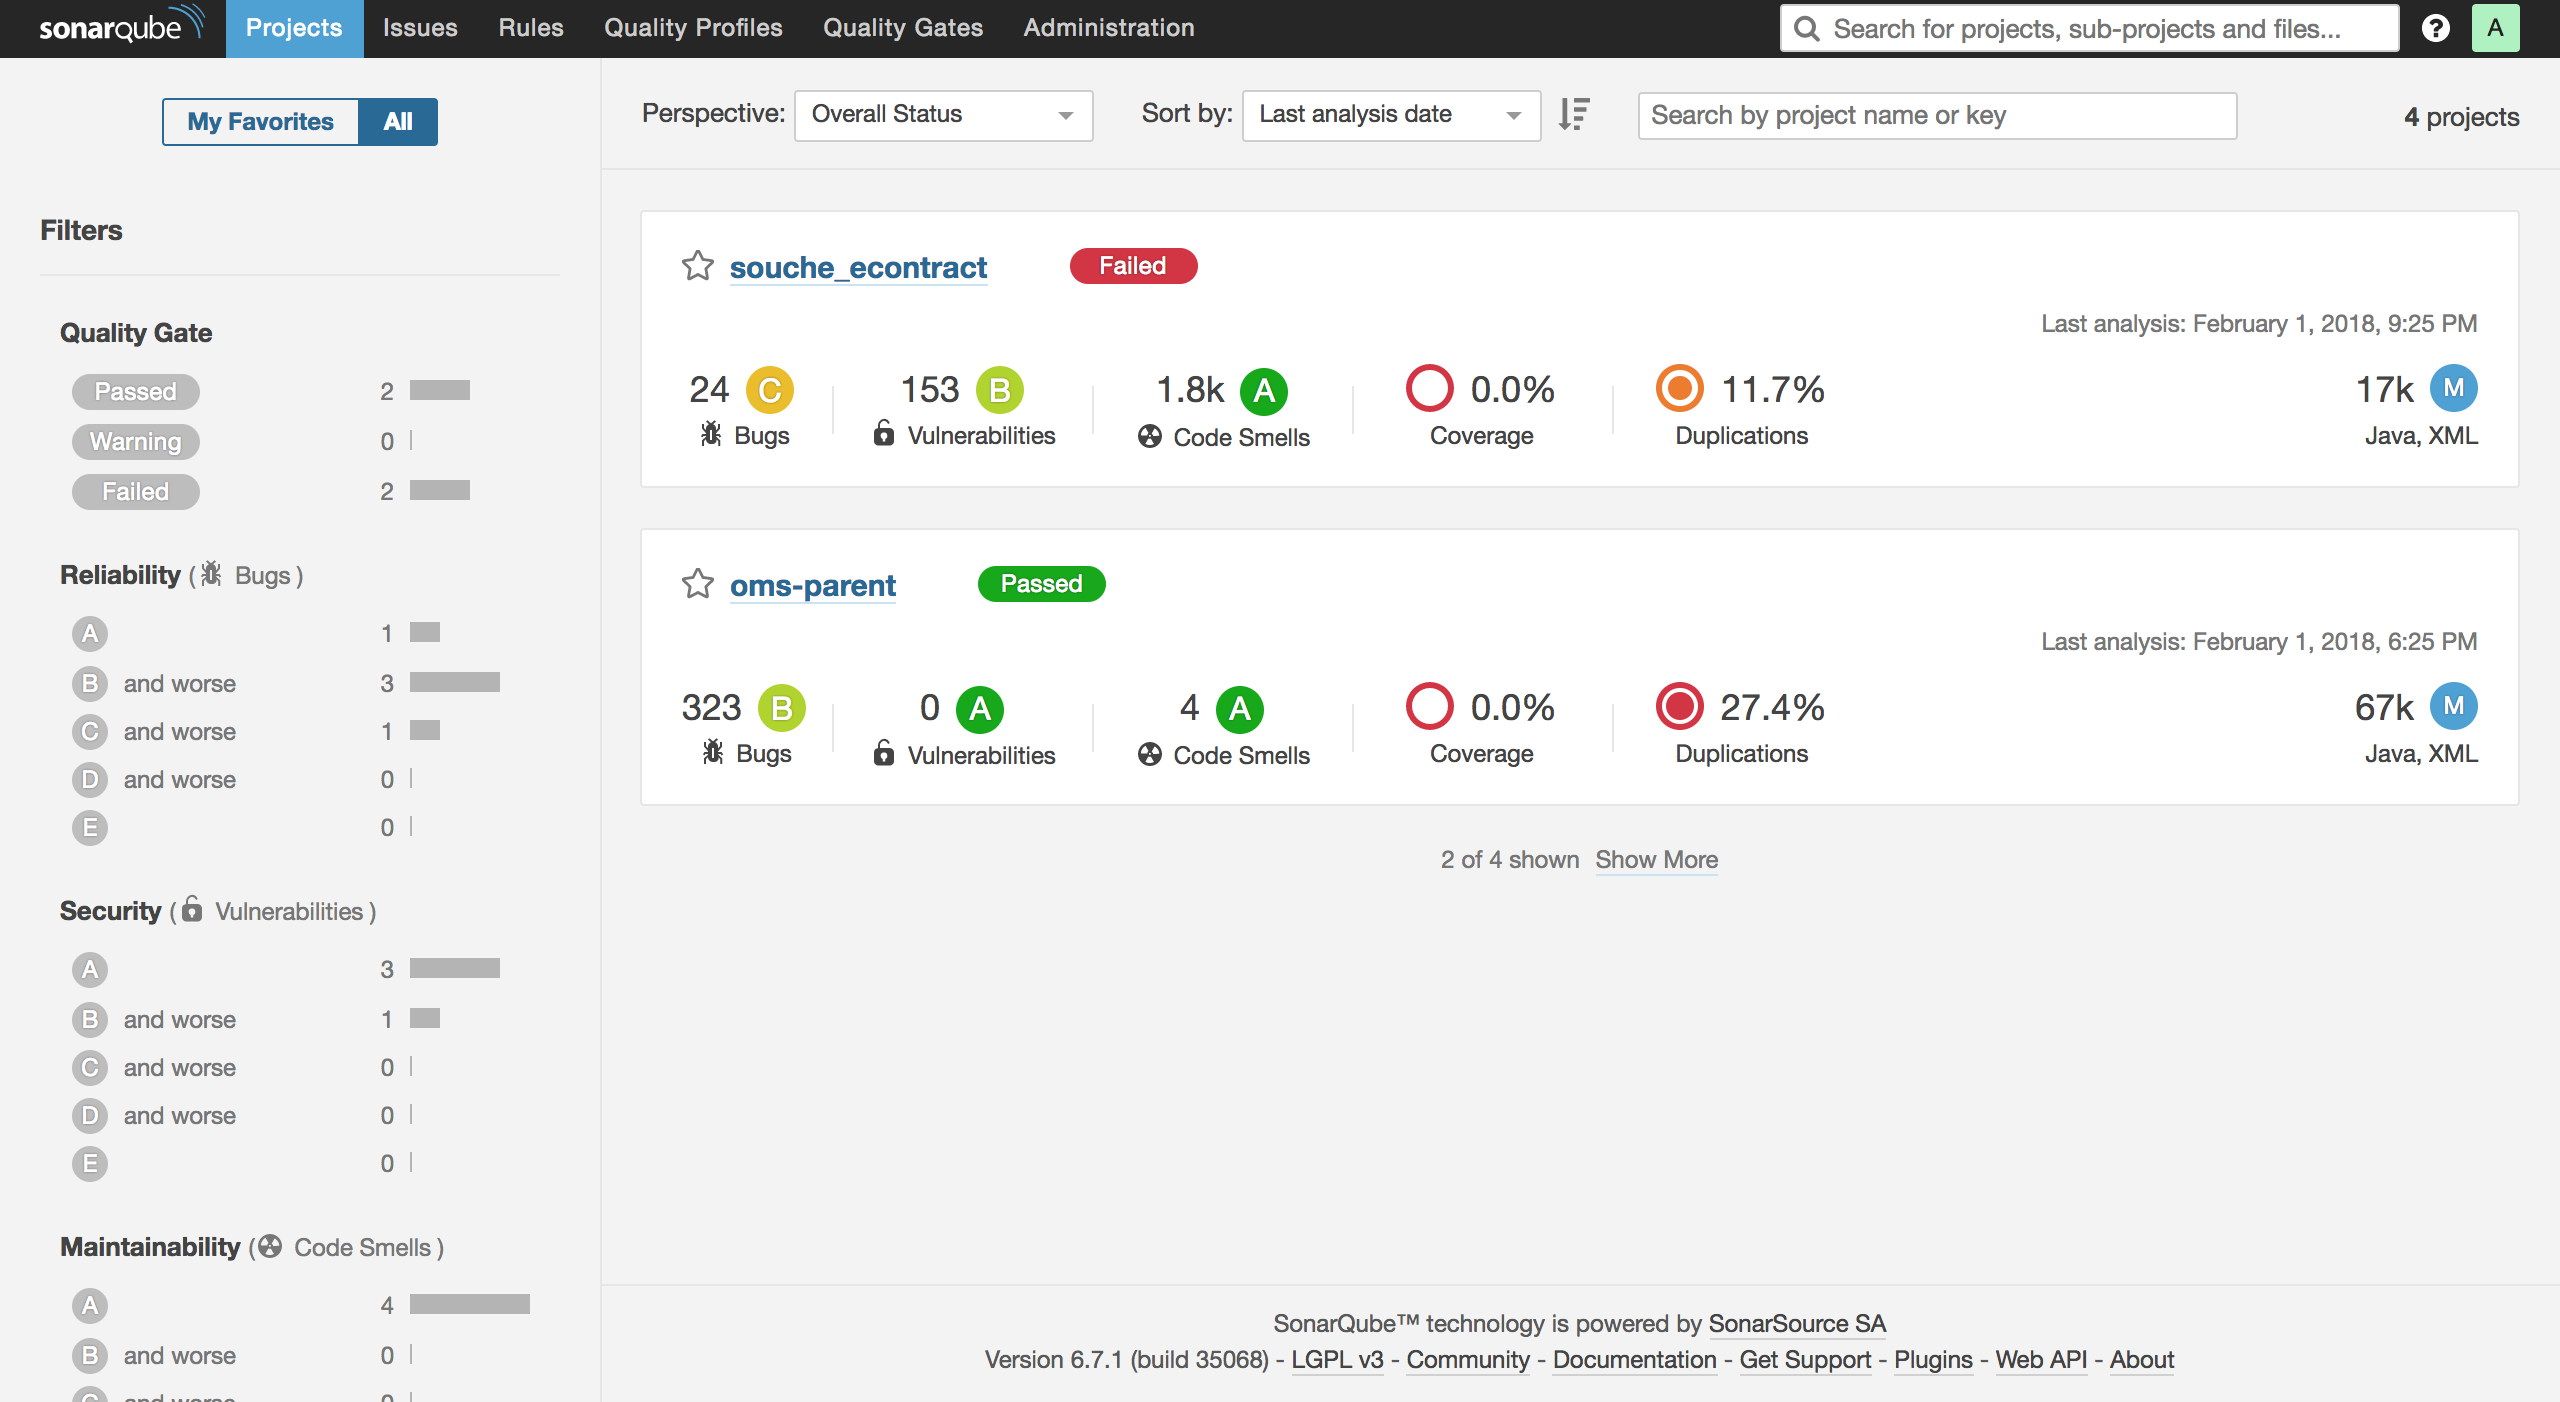The image size is (2560, 1402).
Task: Click the bug icon in oms-parent card
Action: pos(712,752)
